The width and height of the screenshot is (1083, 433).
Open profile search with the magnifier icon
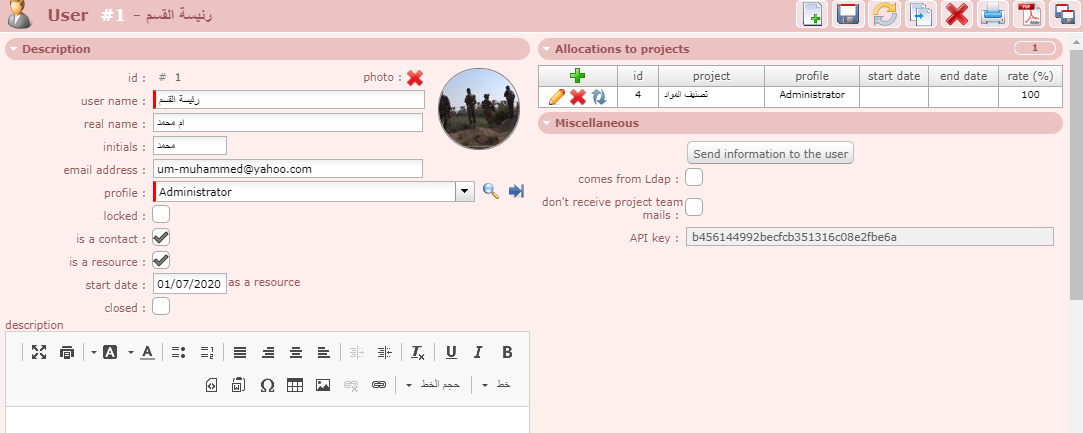[490, 191]
